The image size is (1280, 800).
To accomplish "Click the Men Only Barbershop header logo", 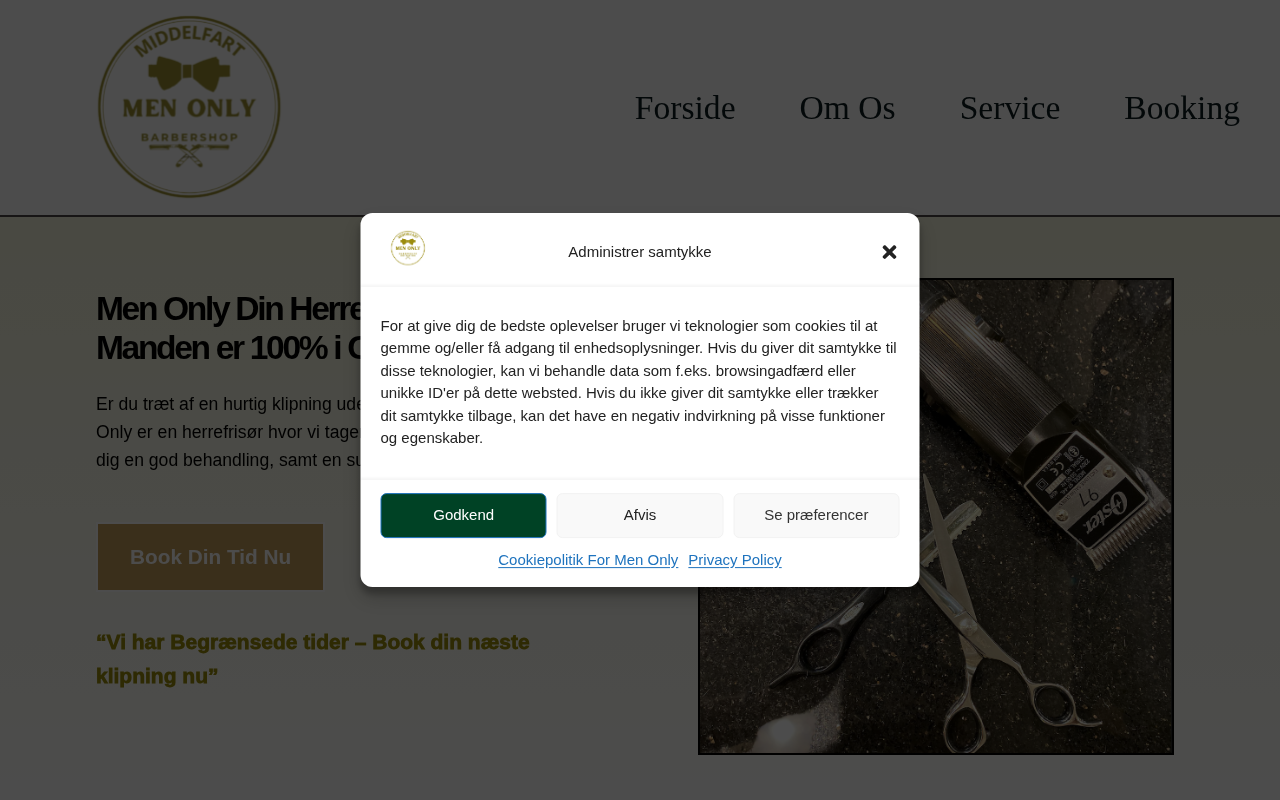I will (189, 107).
